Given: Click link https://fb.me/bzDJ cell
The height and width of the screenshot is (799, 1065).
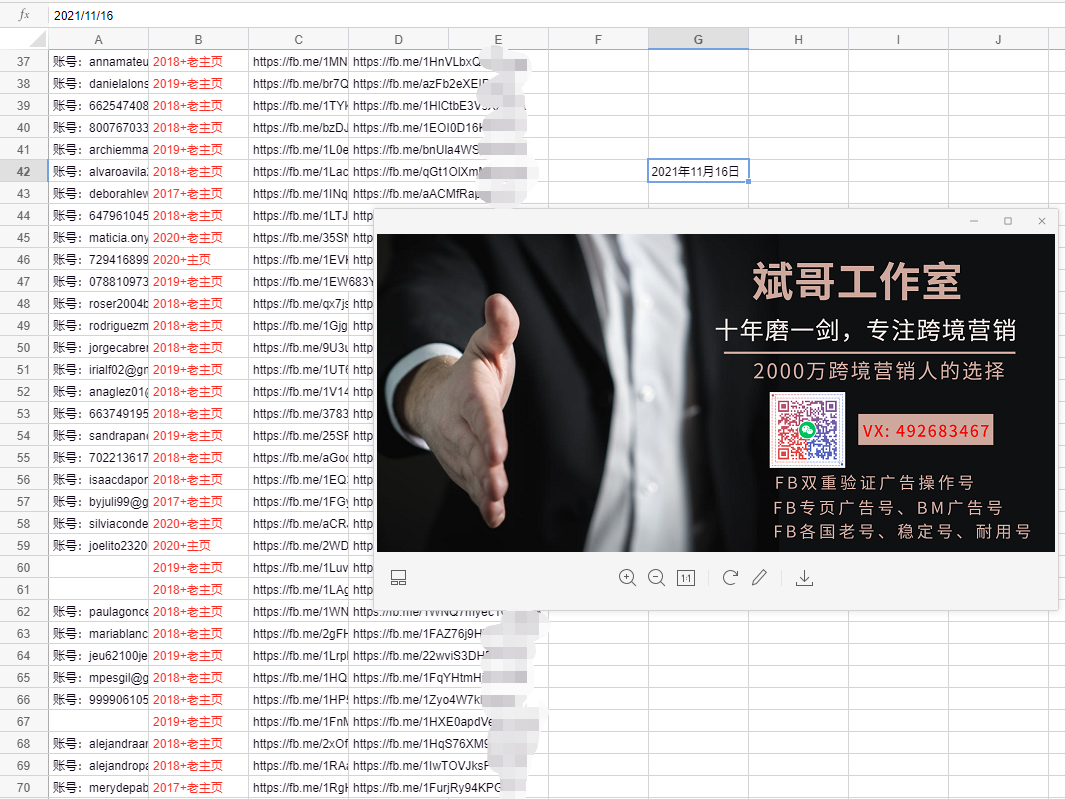Looking at the screenshot, I should (299, 128).
